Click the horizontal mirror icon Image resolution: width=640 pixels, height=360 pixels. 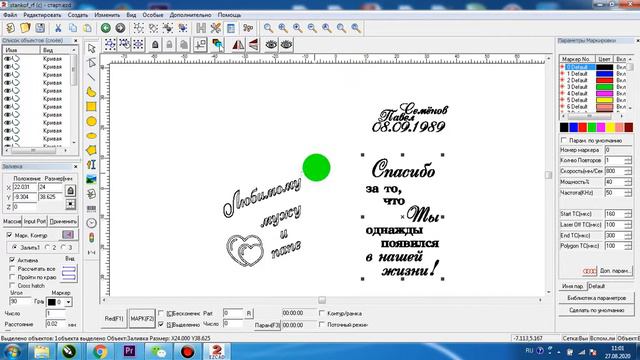pos(238,44)
